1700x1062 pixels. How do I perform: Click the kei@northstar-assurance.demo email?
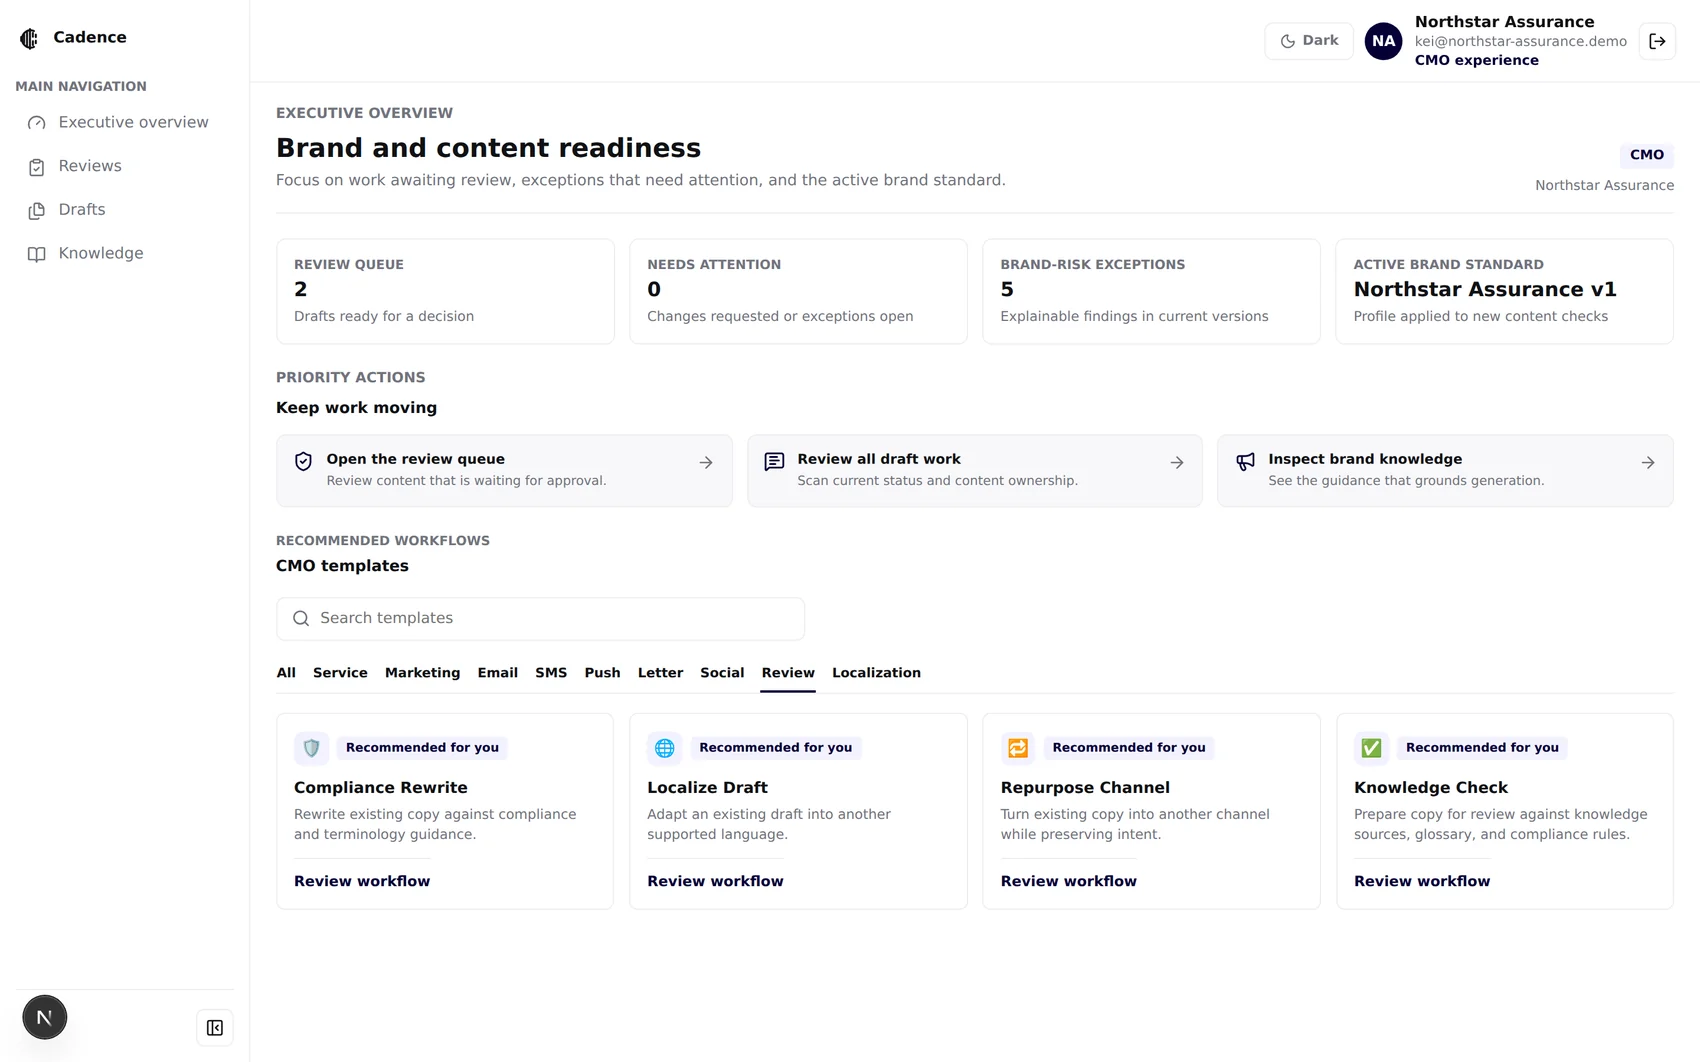click(1520, 41)
